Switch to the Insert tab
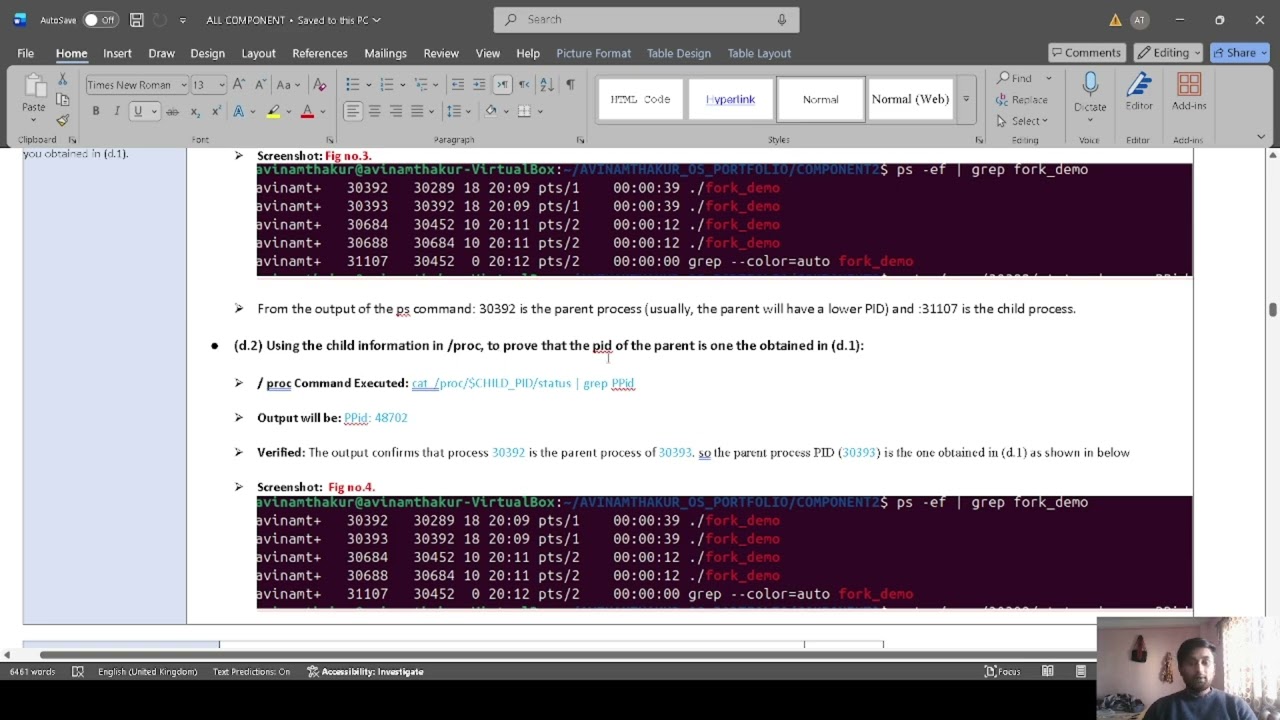This screenshot has height=720, width=1280. (117, 53)
